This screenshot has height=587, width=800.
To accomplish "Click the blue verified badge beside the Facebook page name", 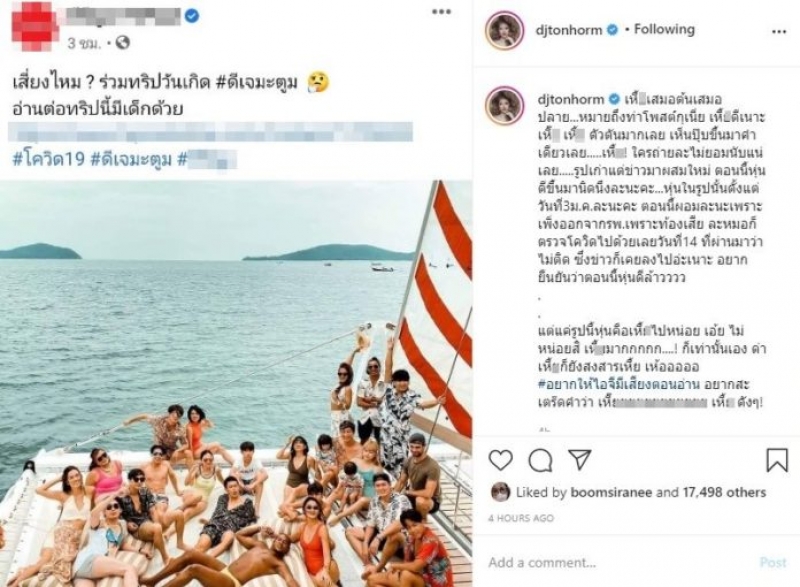I will coord(191,16).
